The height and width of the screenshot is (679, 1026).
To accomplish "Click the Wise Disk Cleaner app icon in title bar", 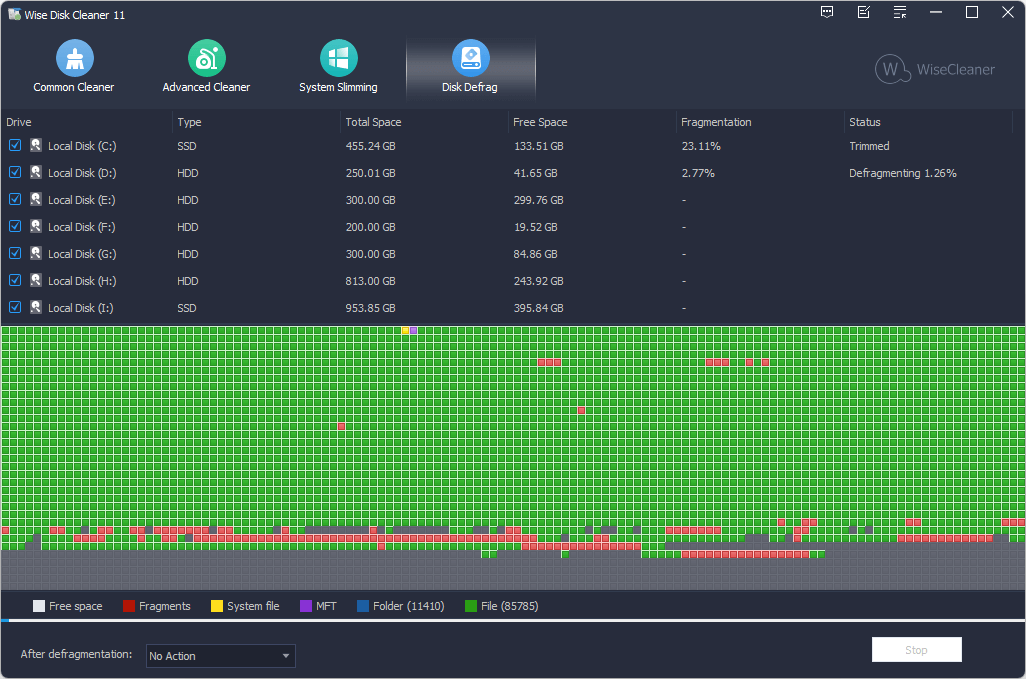I will tap(14, 14).
